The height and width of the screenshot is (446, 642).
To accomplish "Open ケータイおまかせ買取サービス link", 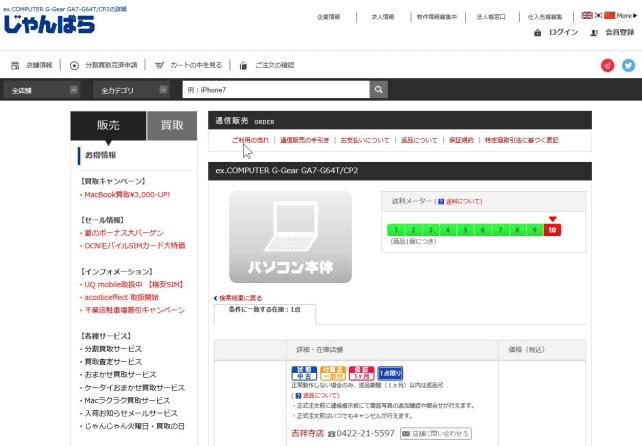I will pyautogui.click(x=134, y=387).
